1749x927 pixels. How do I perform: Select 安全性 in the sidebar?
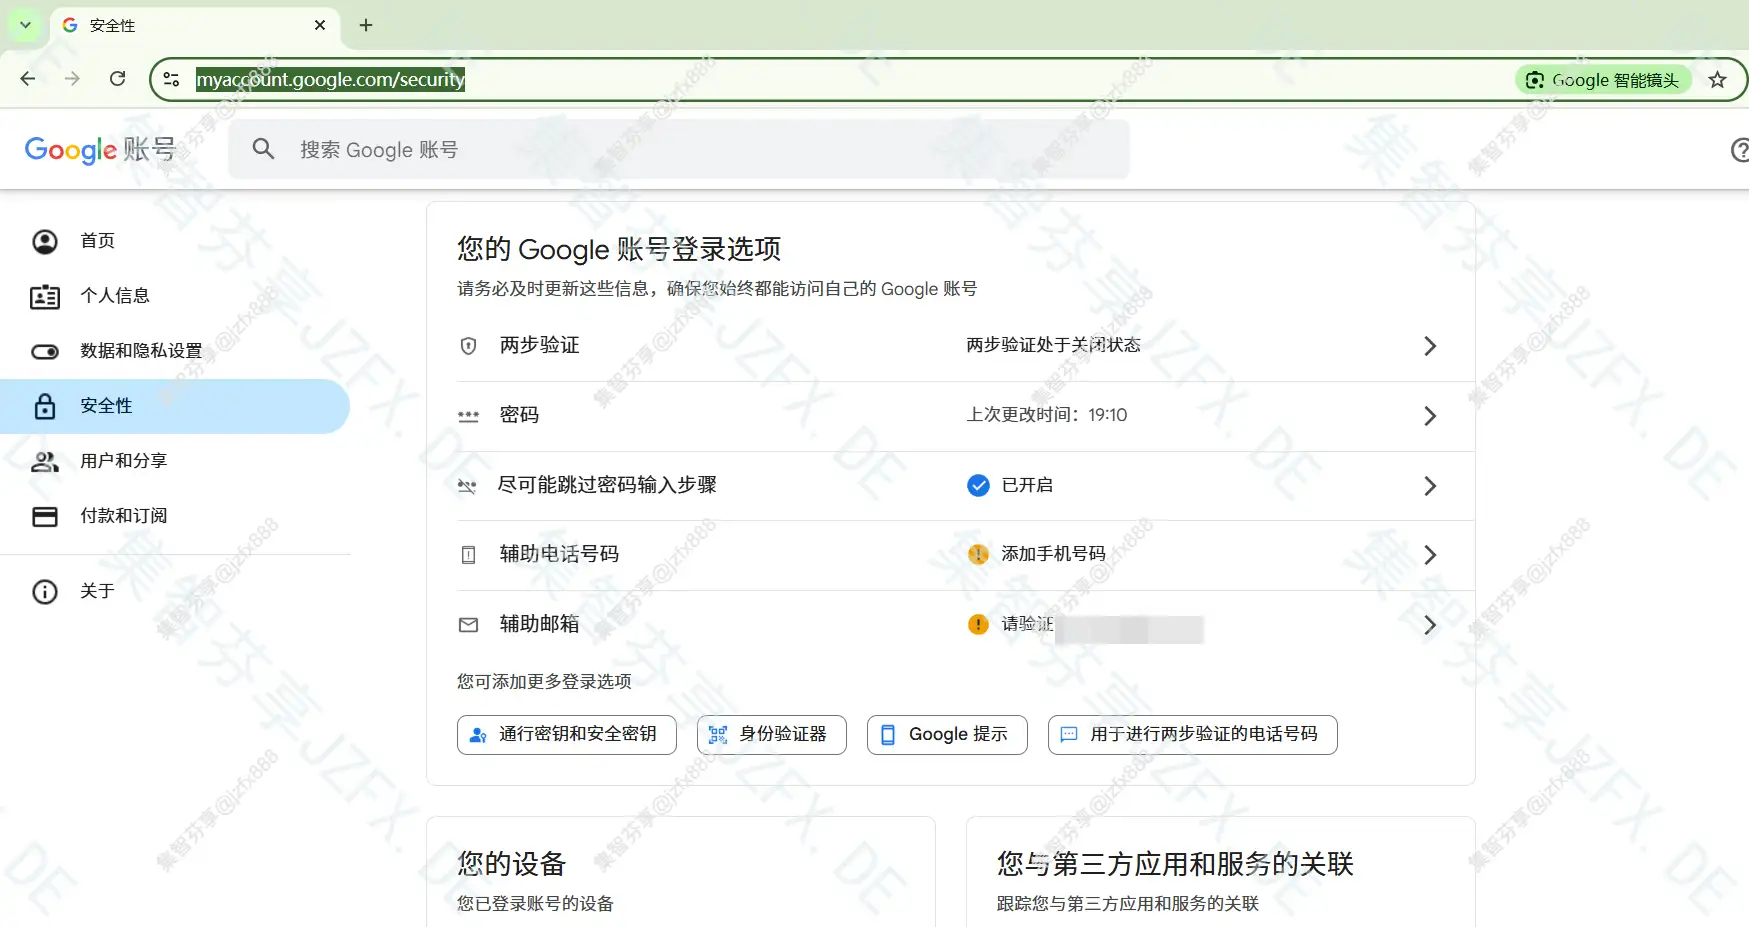coord(175,406)
